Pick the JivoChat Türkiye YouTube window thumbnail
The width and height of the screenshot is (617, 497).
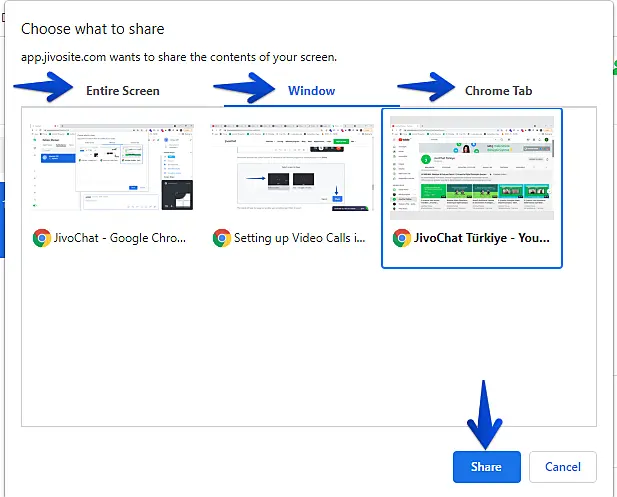pos(472,168)
